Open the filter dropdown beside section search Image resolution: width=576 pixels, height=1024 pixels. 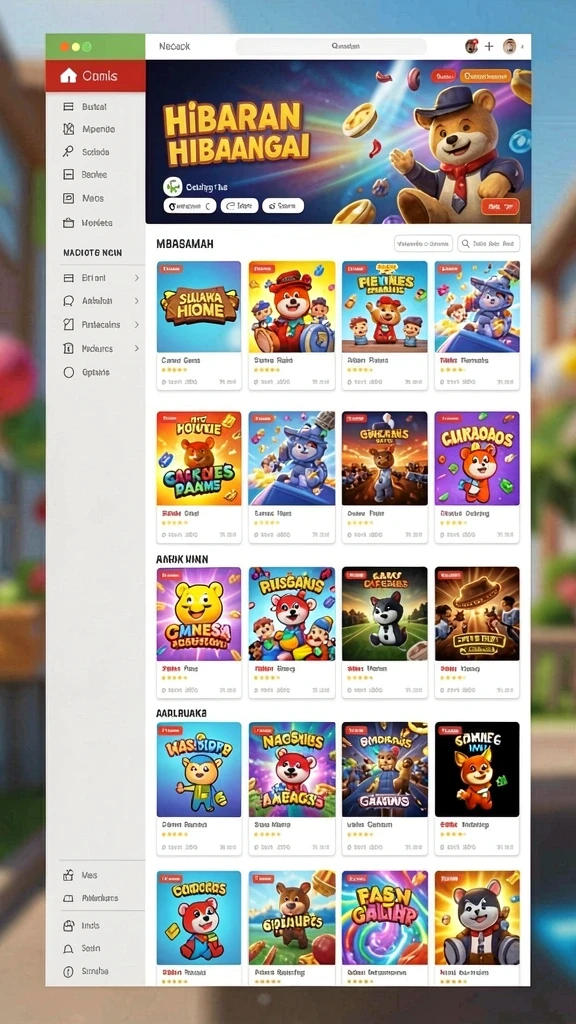(423, 244)
